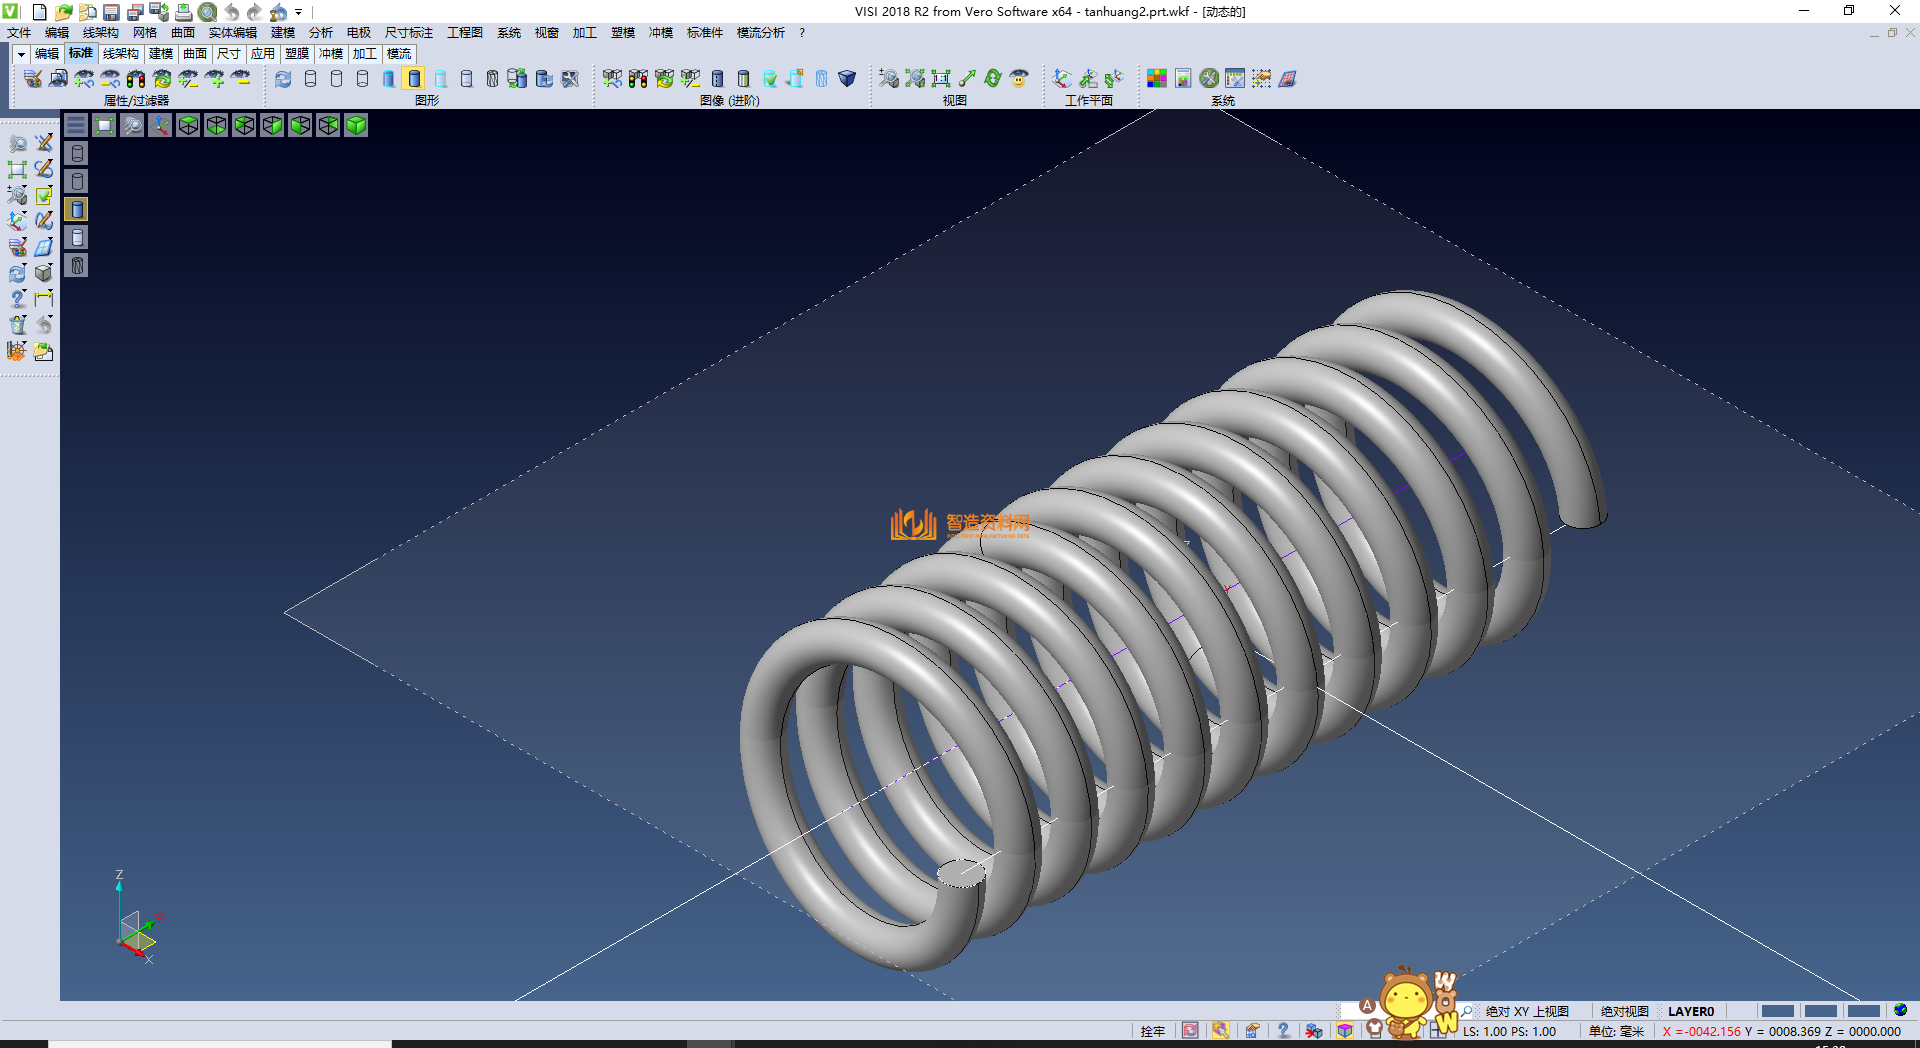This screenshot has height=1048, width=1920.
Task: Toggle the highlighted cylinder in left viewport strip
Action: point(77,209)
